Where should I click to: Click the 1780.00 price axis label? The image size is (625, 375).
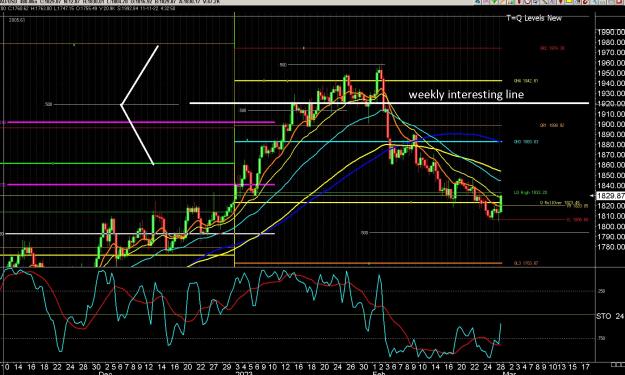611,247
